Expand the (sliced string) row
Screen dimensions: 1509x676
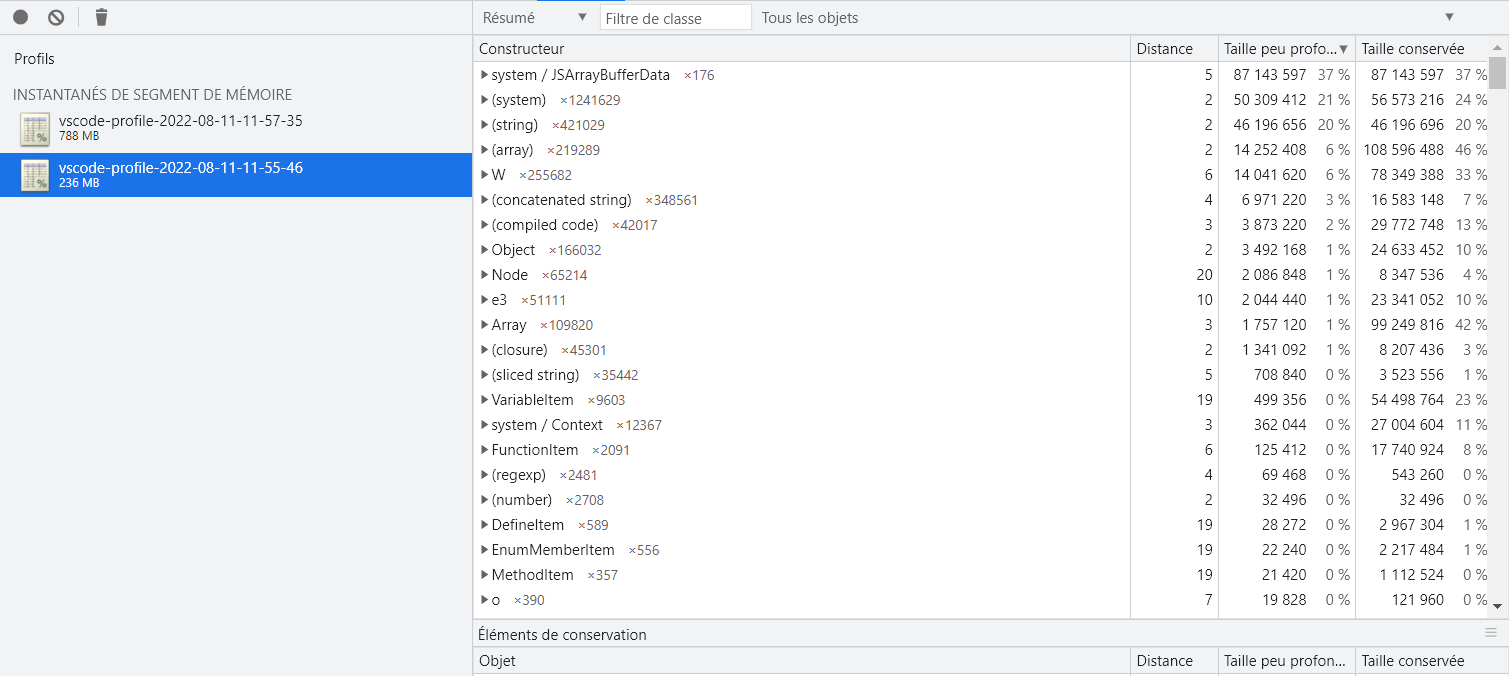coord(484,375)
